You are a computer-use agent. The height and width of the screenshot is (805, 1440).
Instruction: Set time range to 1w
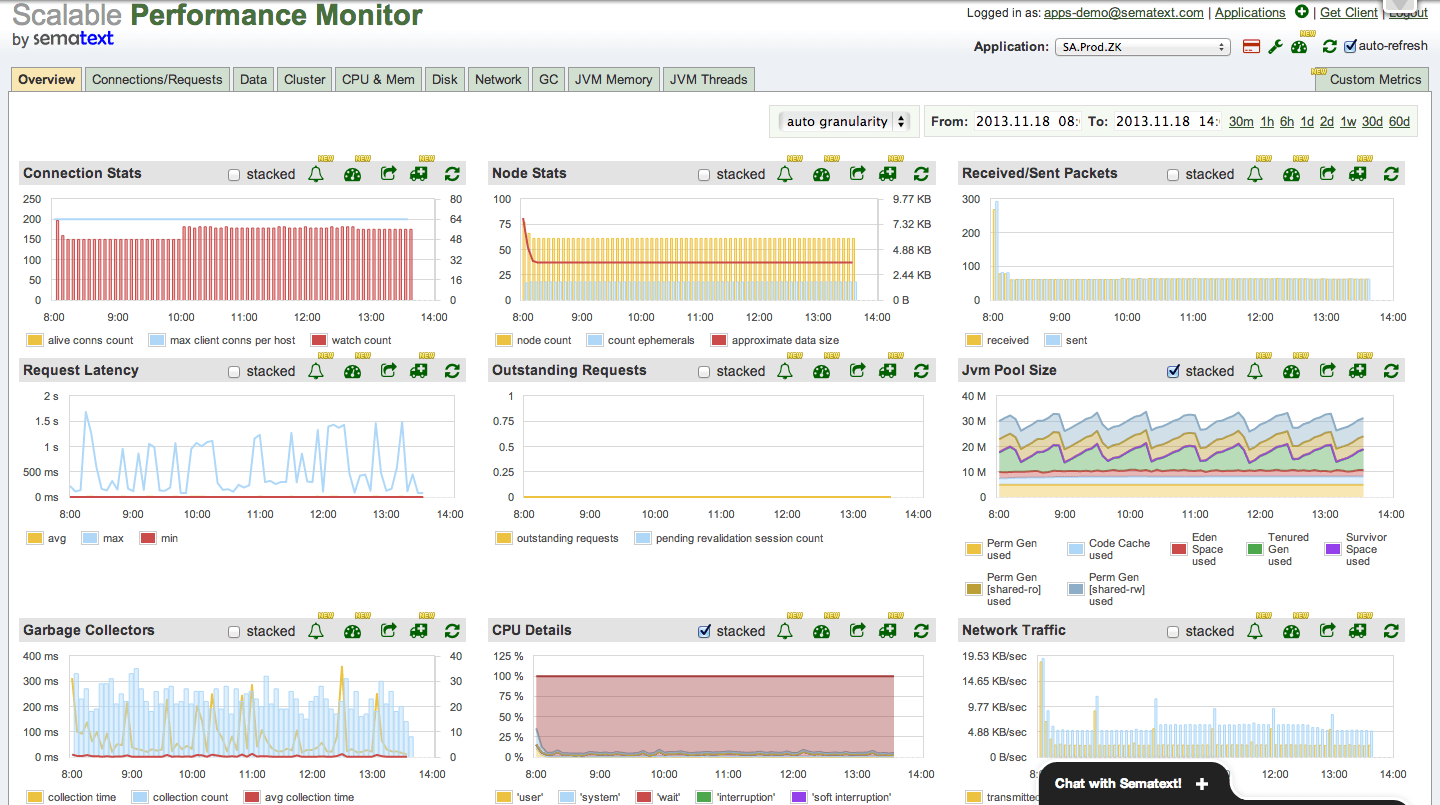coord(1348,122)
